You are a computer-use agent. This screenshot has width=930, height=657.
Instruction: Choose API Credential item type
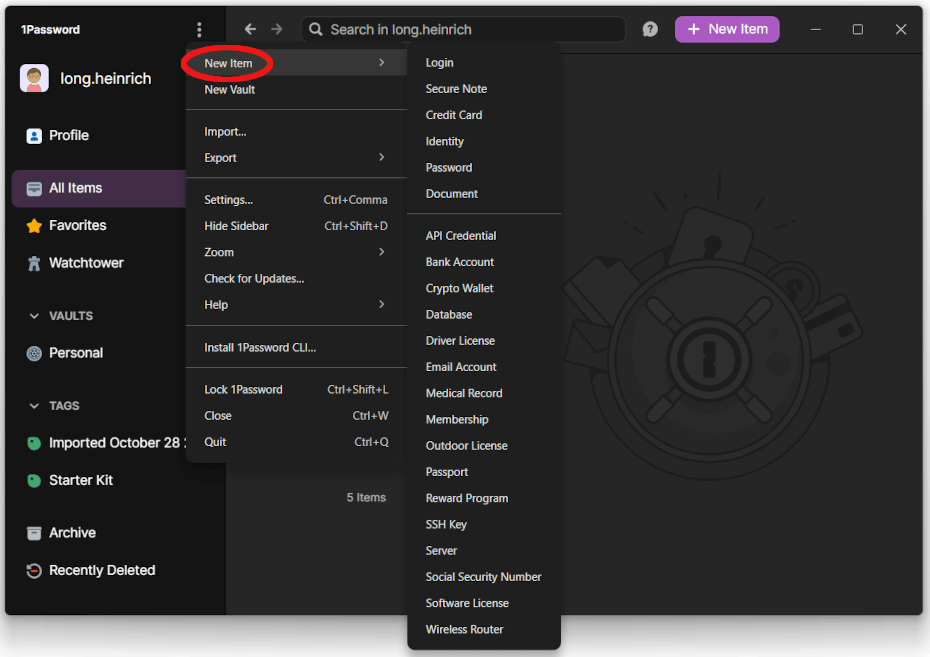484,236
